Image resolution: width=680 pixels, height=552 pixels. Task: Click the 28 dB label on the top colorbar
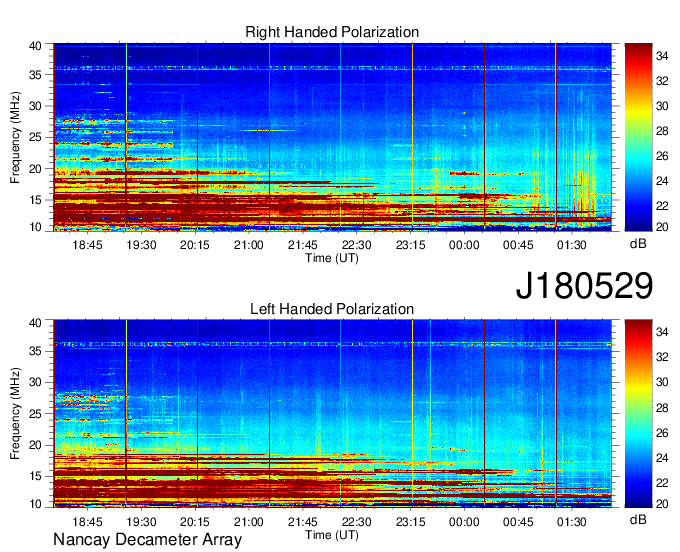pyautogui.click(x=662, y=131)
